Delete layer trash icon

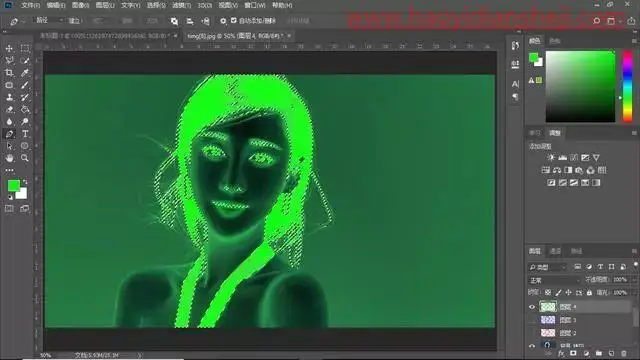(624, 353)
